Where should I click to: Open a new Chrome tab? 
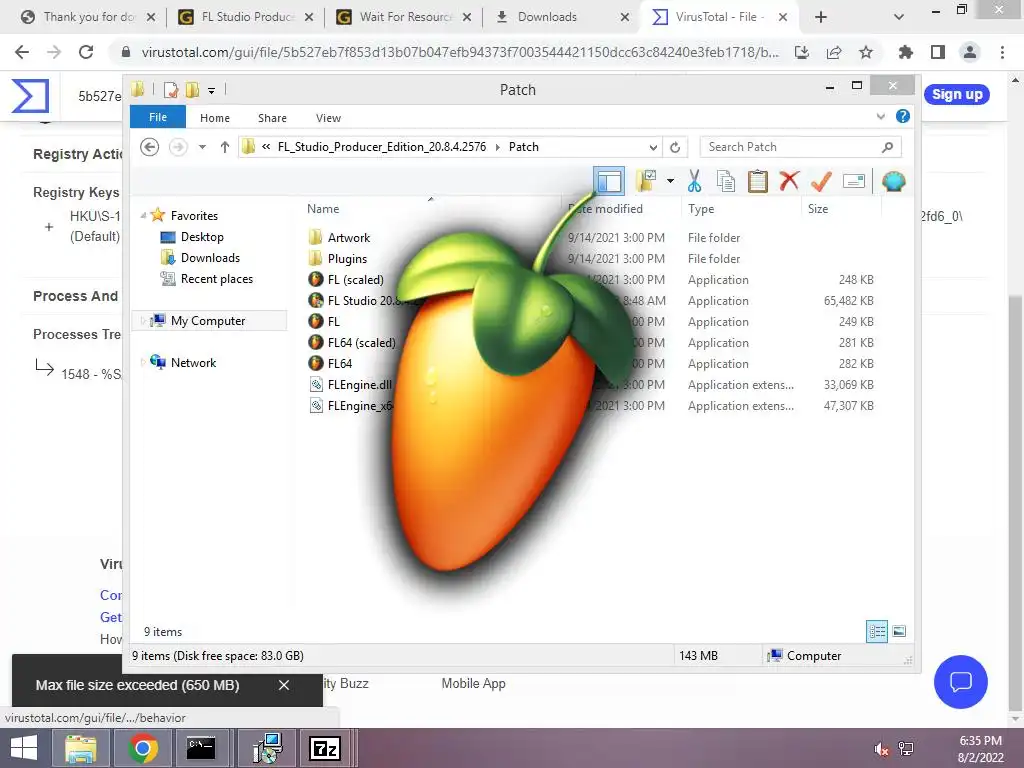[821, 18]
